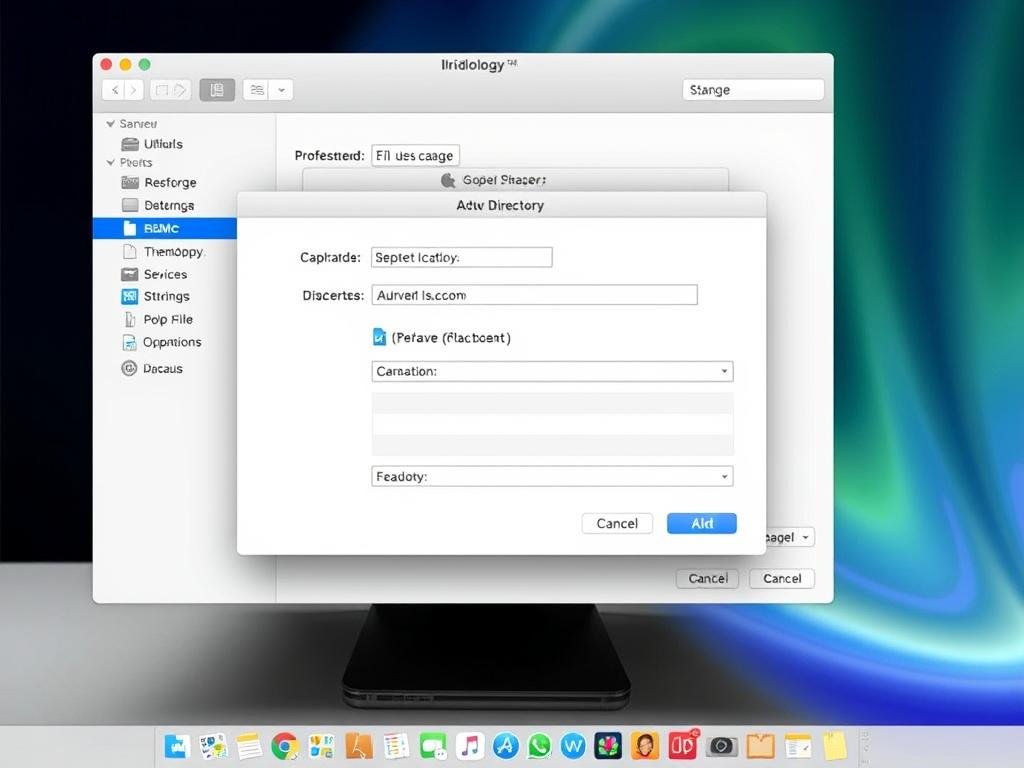
Task: Select Themoppy in the sidebar
Action: [172, 252]
